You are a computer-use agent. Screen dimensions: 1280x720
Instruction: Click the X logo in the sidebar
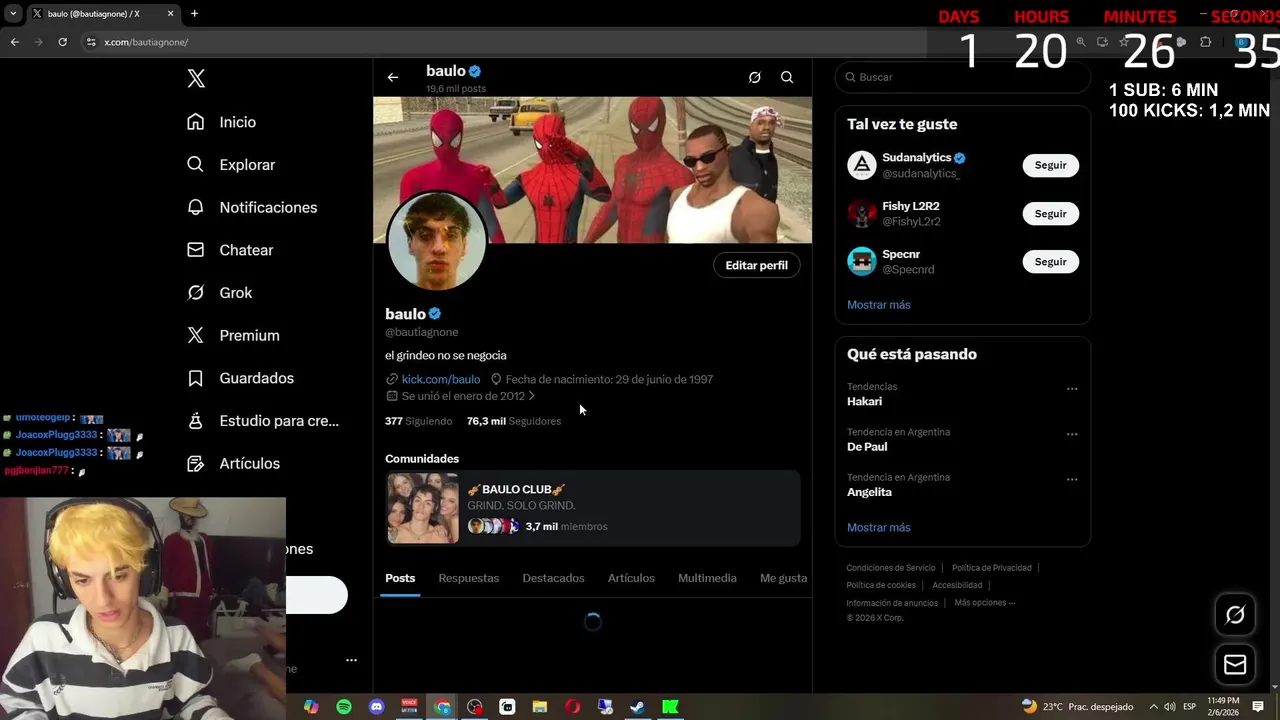click(x=196, y=79)
